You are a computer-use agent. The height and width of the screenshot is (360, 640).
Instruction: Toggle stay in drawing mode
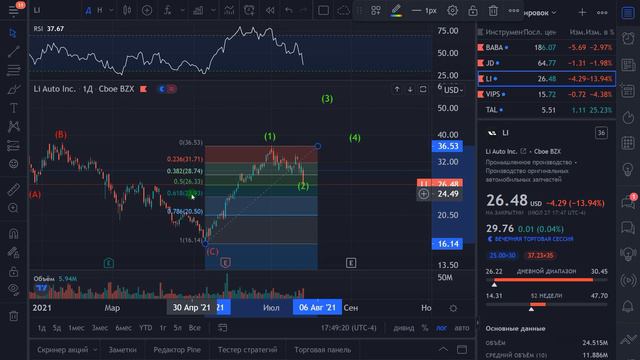13,253
